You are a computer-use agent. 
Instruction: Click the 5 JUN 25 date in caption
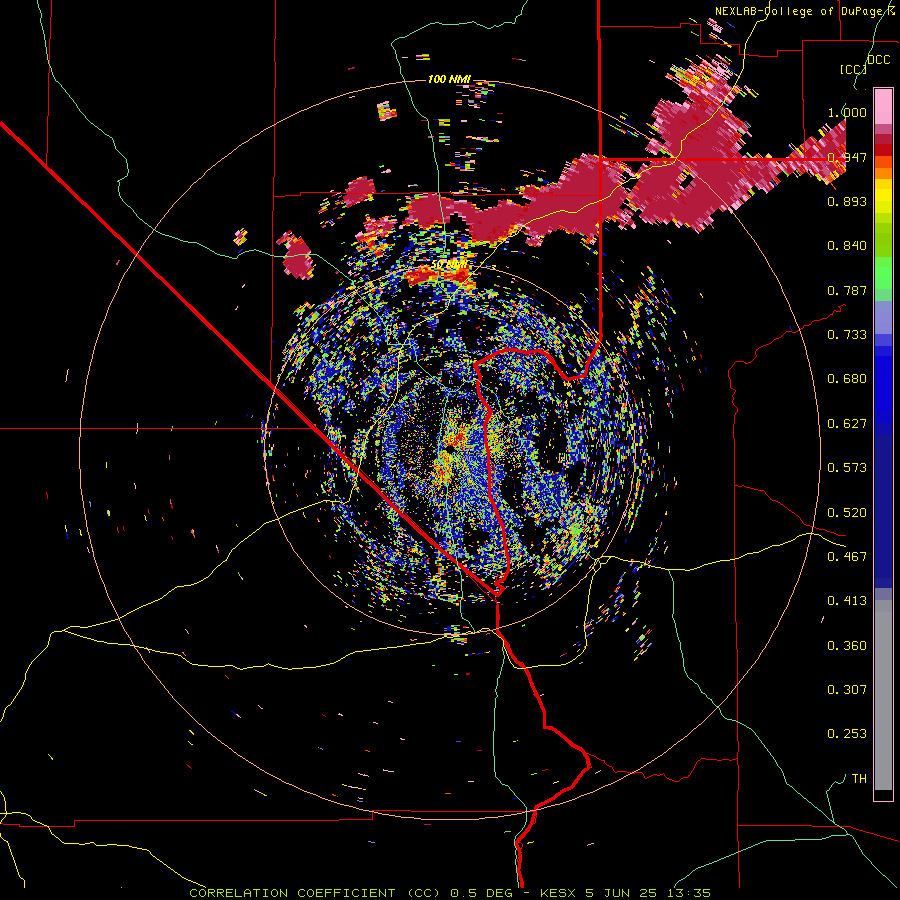[623, 893]
